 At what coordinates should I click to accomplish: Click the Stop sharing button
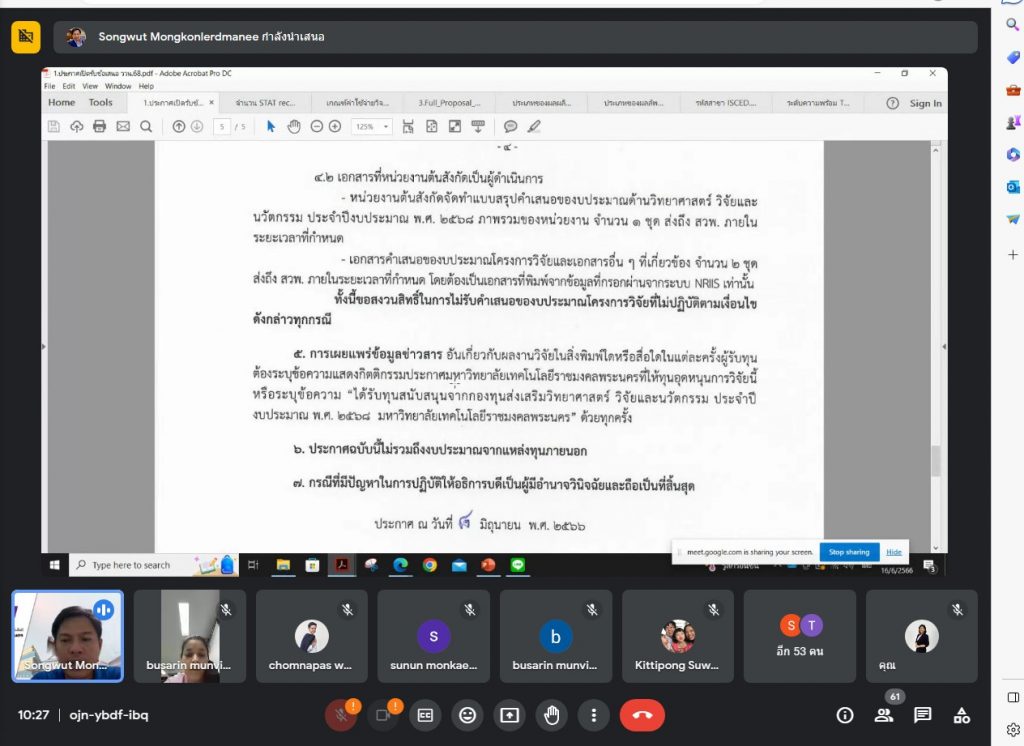pos(849,552)
